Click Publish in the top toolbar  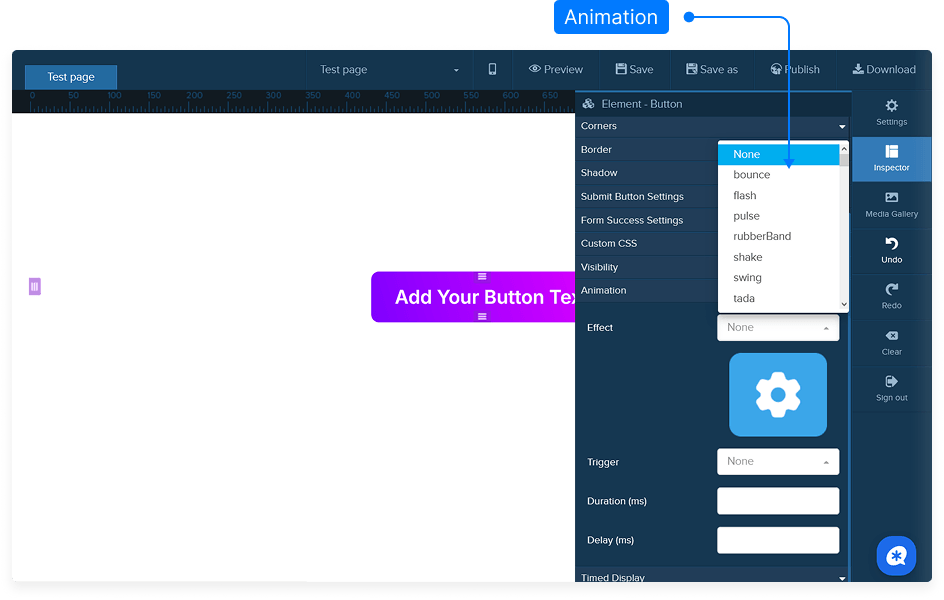(795, 69)
